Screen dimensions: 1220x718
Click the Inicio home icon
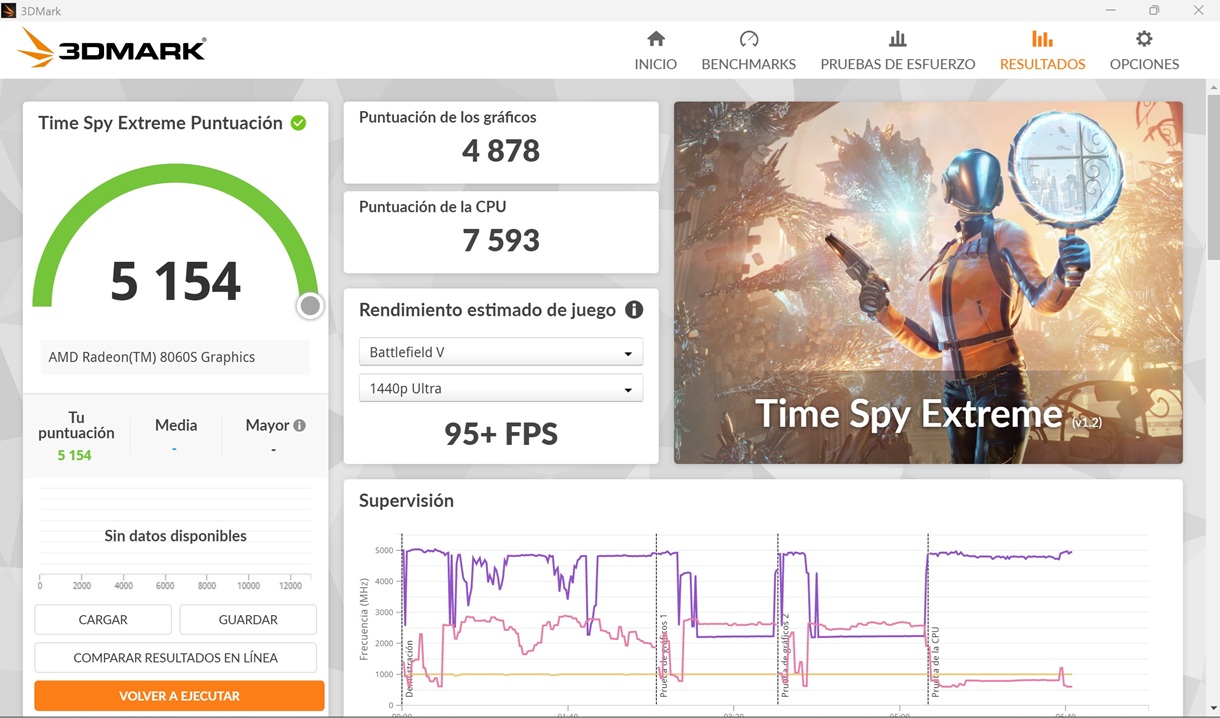click(x=656, y=39)
